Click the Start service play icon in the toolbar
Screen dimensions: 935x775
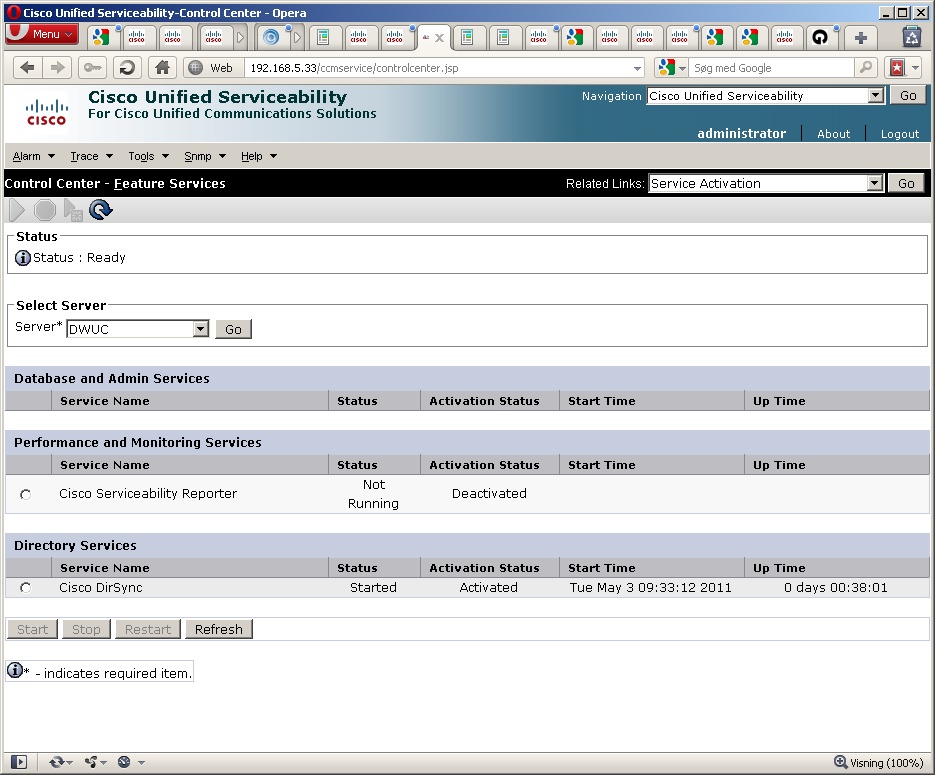click(x=17, y=210)
